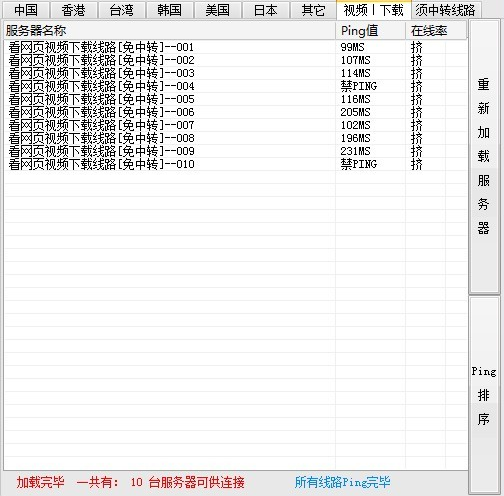Viewport: 504px width, 496px height.
Task: Go to the 其它 tab
Action: [313, 10]
